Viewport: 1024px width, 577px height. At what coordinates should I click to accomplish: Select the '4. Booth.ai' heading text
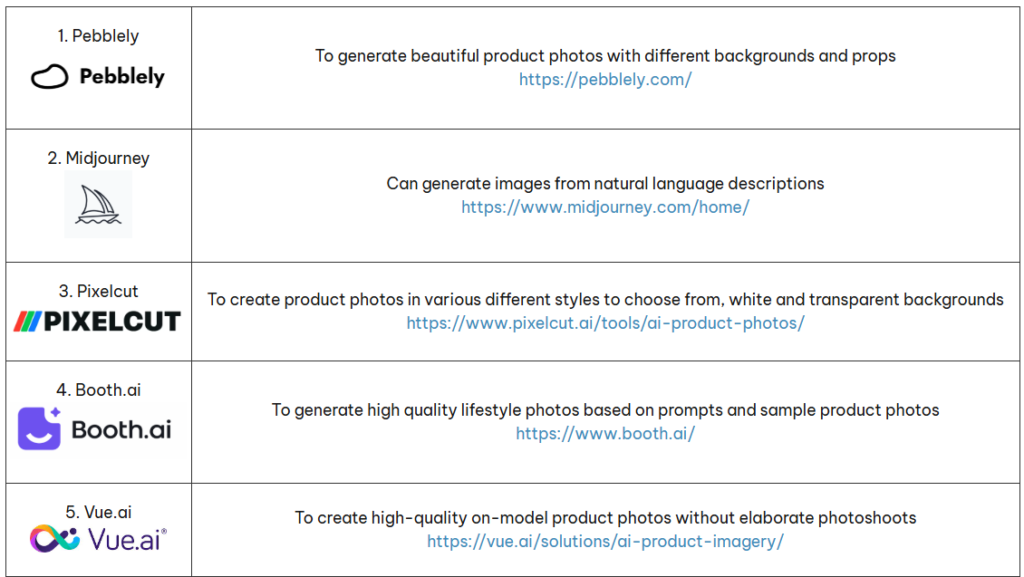tap(99, 390)
